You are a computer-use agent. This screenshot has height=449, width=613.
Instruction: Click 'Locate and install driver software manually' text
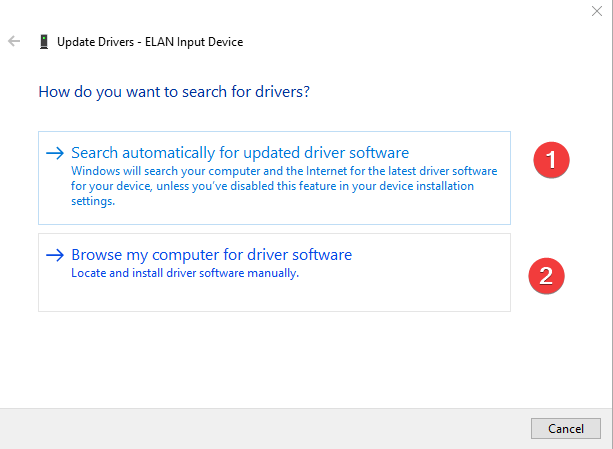[185, 273]
